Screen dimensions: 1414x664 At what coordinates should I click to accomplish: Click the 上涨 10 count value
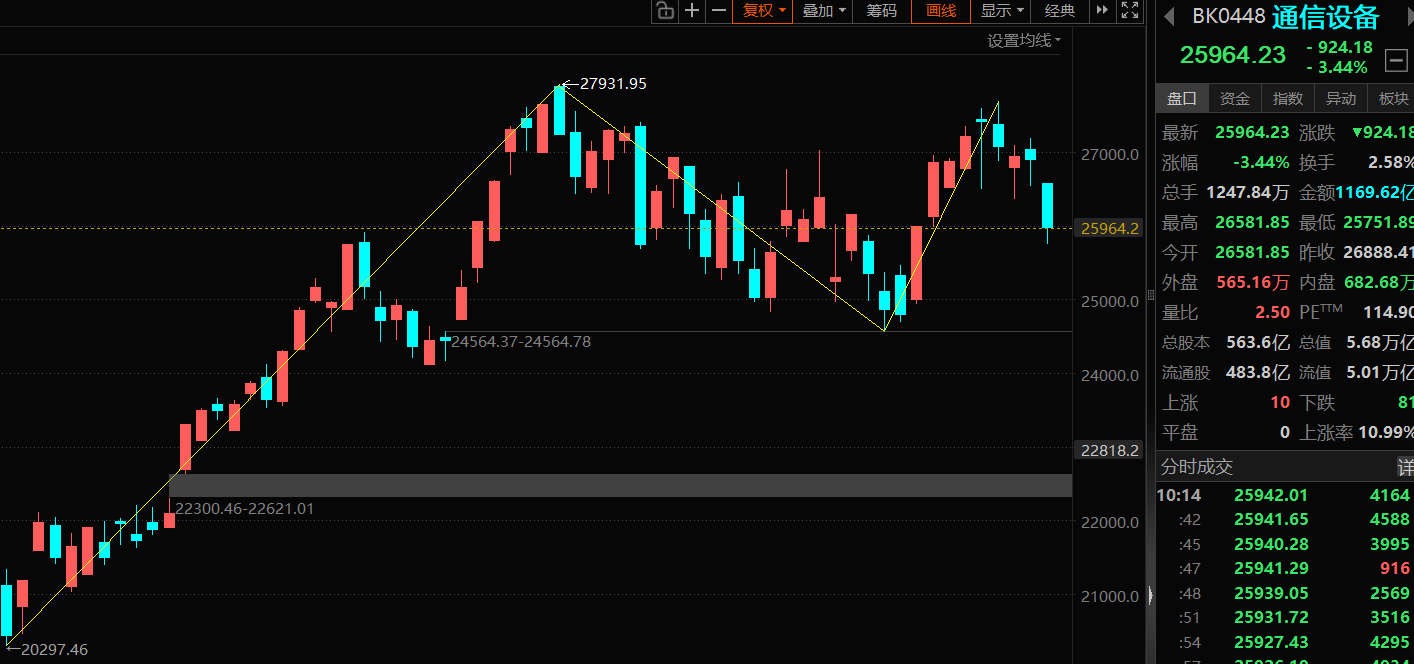pos(1280,402)
